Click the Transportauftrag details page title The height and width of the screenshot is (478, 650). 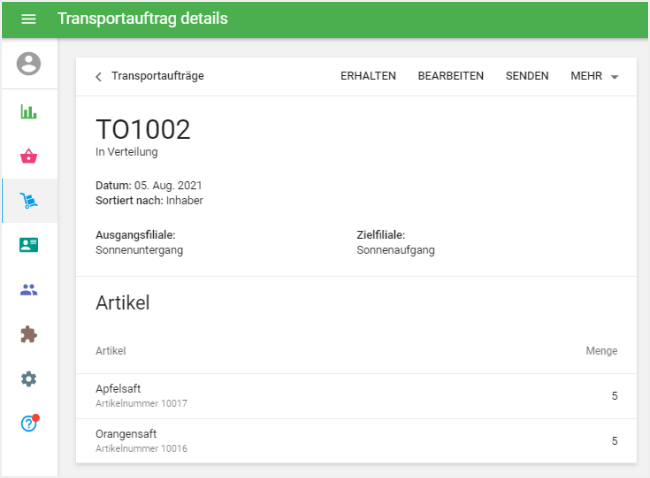[143, 19]
